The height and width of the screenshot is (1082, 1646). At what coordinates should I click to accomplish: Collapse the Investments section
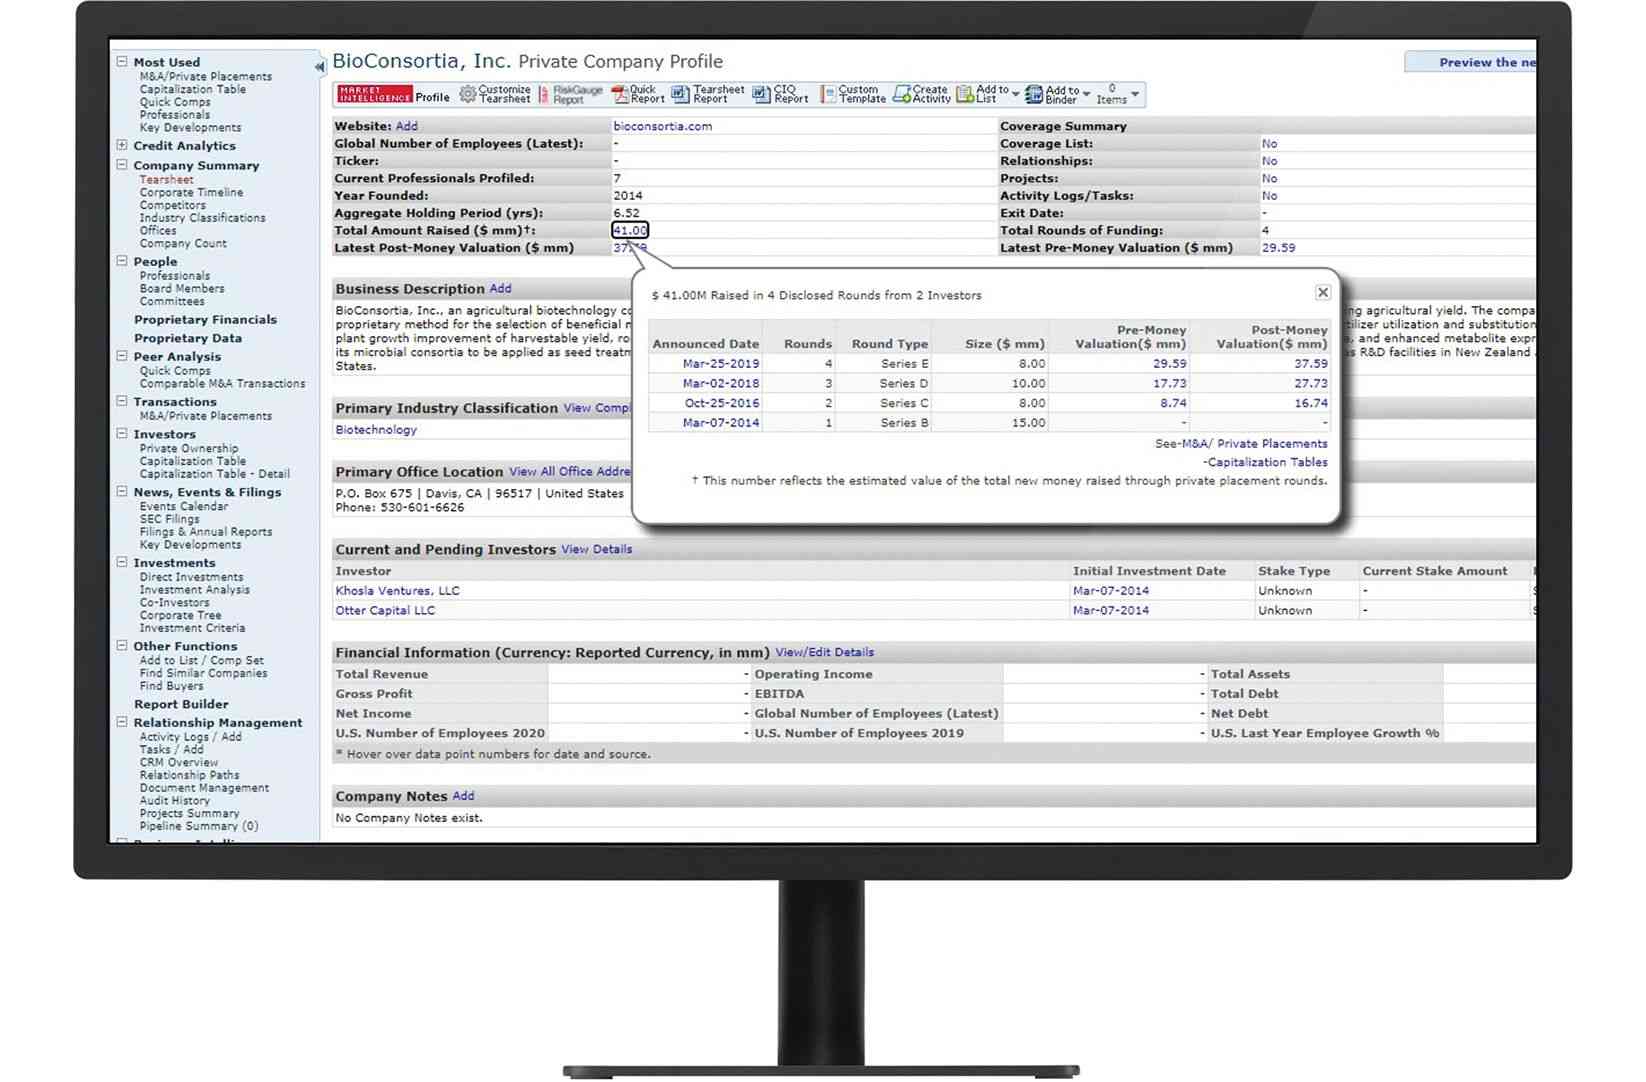click(x=122, y=562)
